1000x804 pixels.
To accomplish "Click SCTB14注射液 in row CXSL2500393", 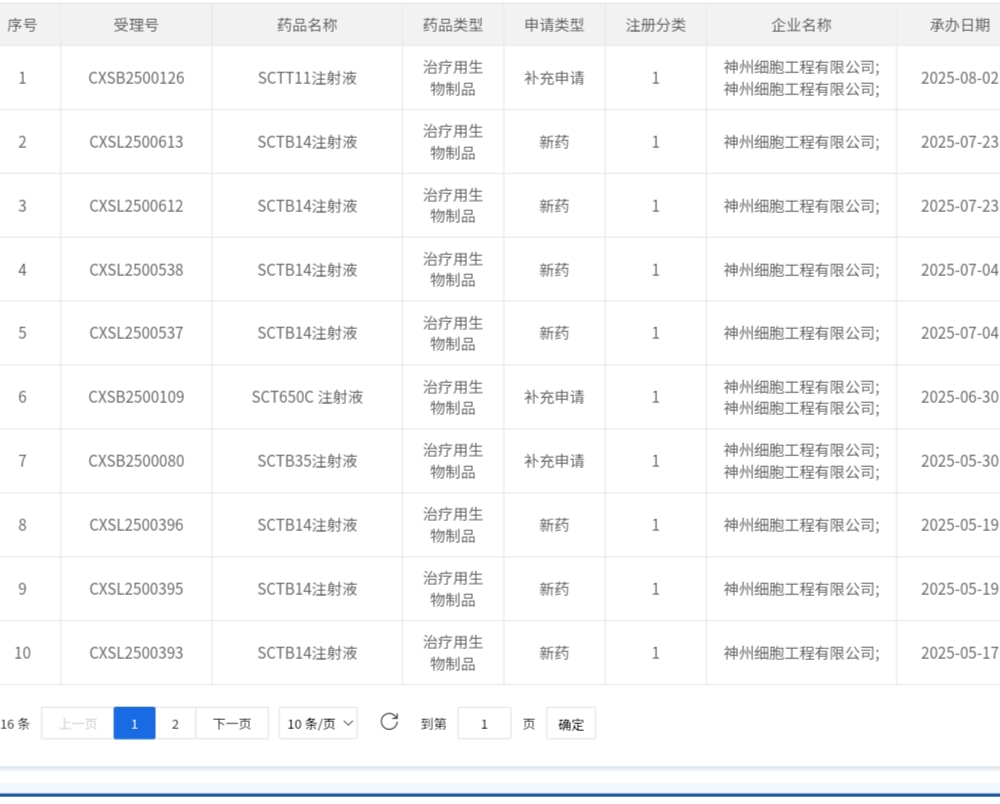I will (x=307, y=653).
